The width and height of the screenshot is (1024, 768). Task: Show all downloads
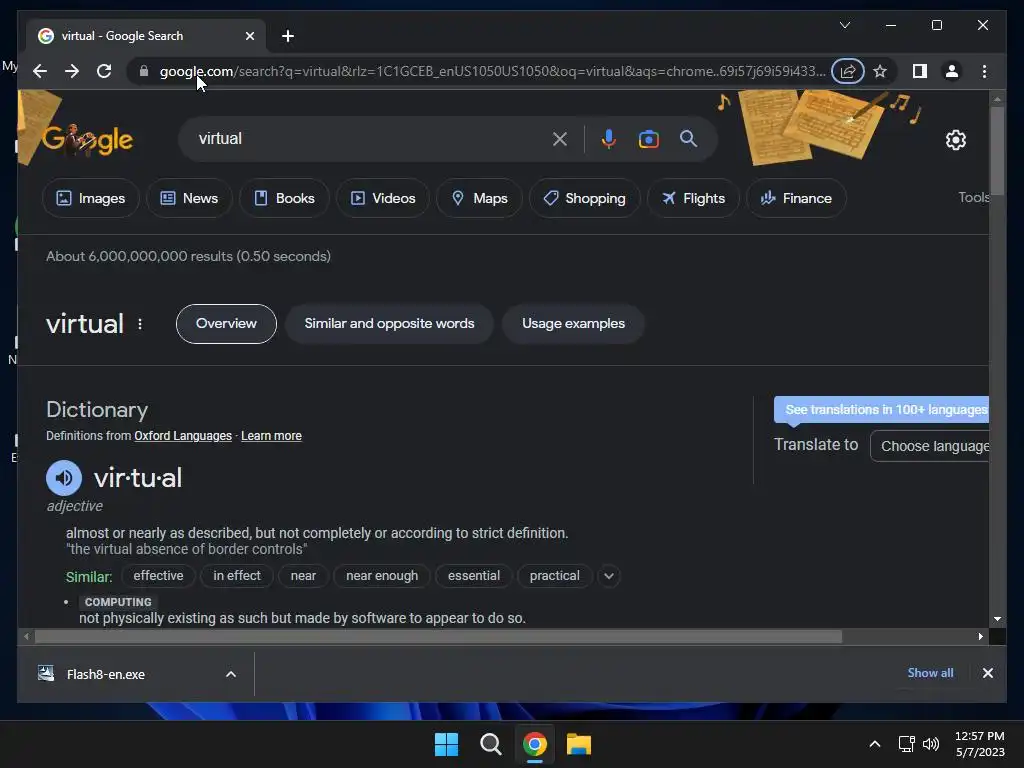click(930, 673)
